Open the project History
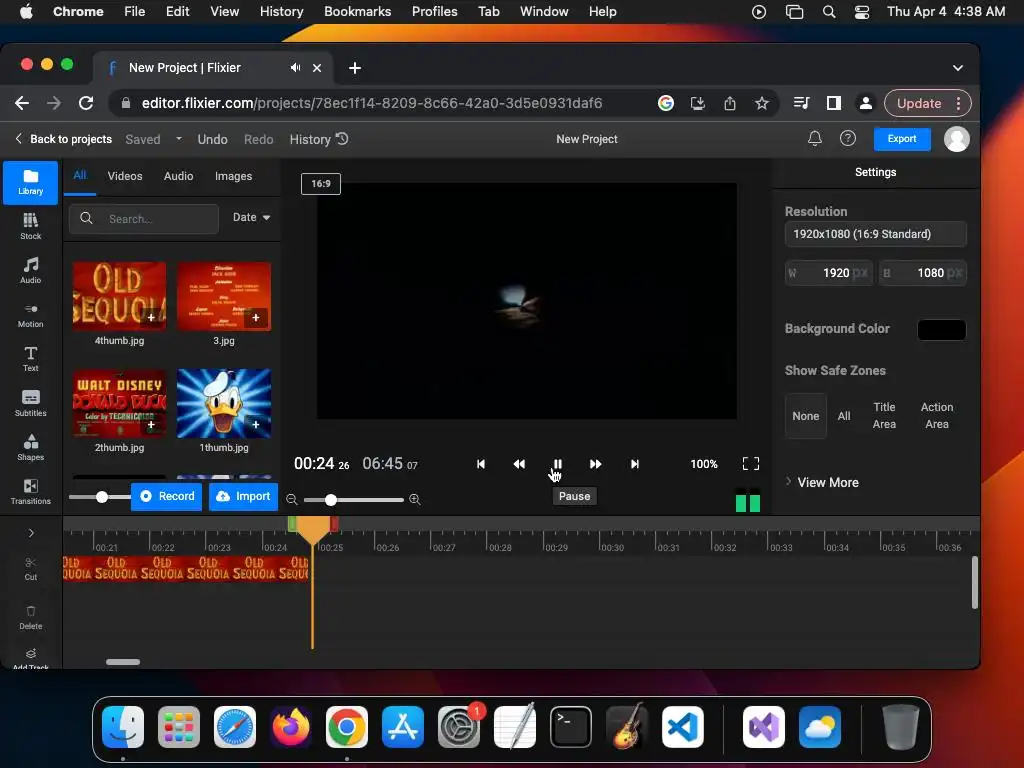Viewport: 1024px width, 768px height. point(319,139)
